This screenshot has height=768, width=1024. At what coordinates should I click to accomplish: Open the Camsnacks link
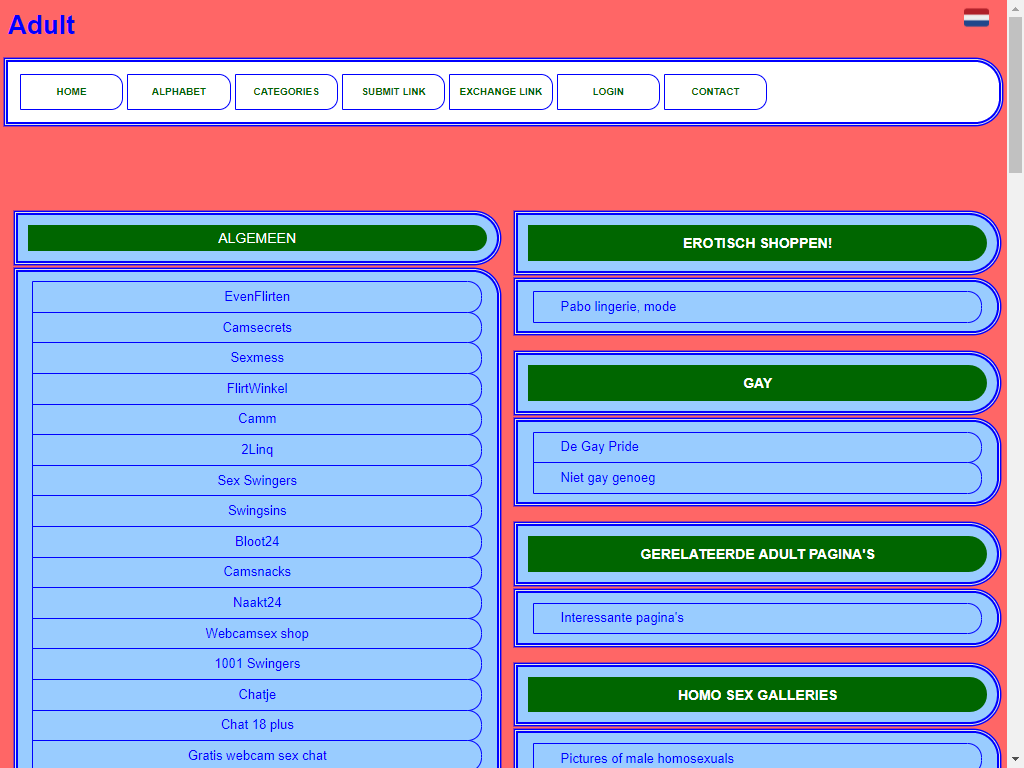257,571
